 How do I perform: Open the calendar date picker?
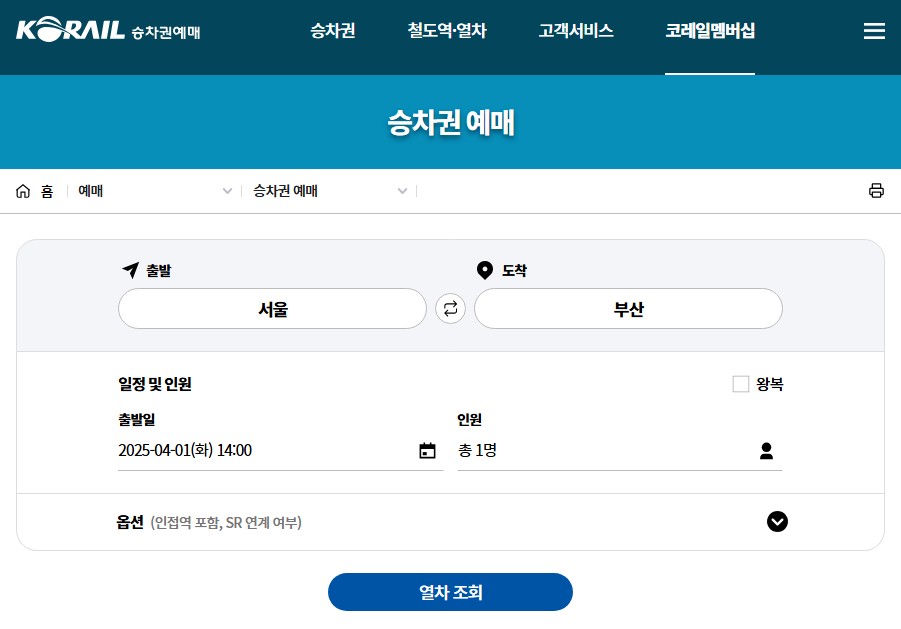428,450
